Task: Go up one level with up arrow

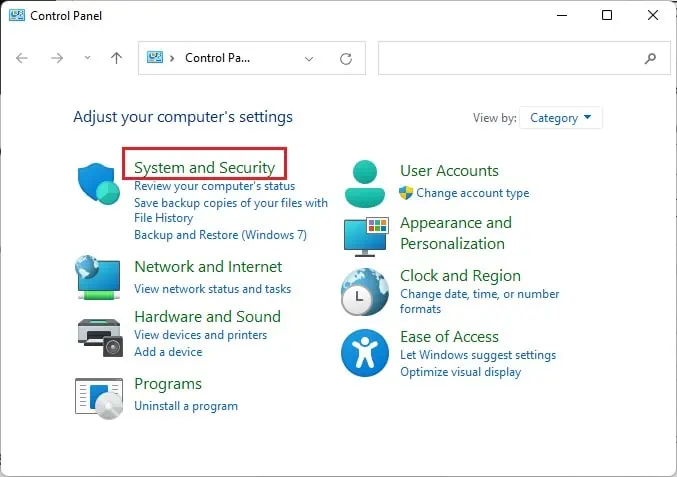Action: (x=116, y=58)
